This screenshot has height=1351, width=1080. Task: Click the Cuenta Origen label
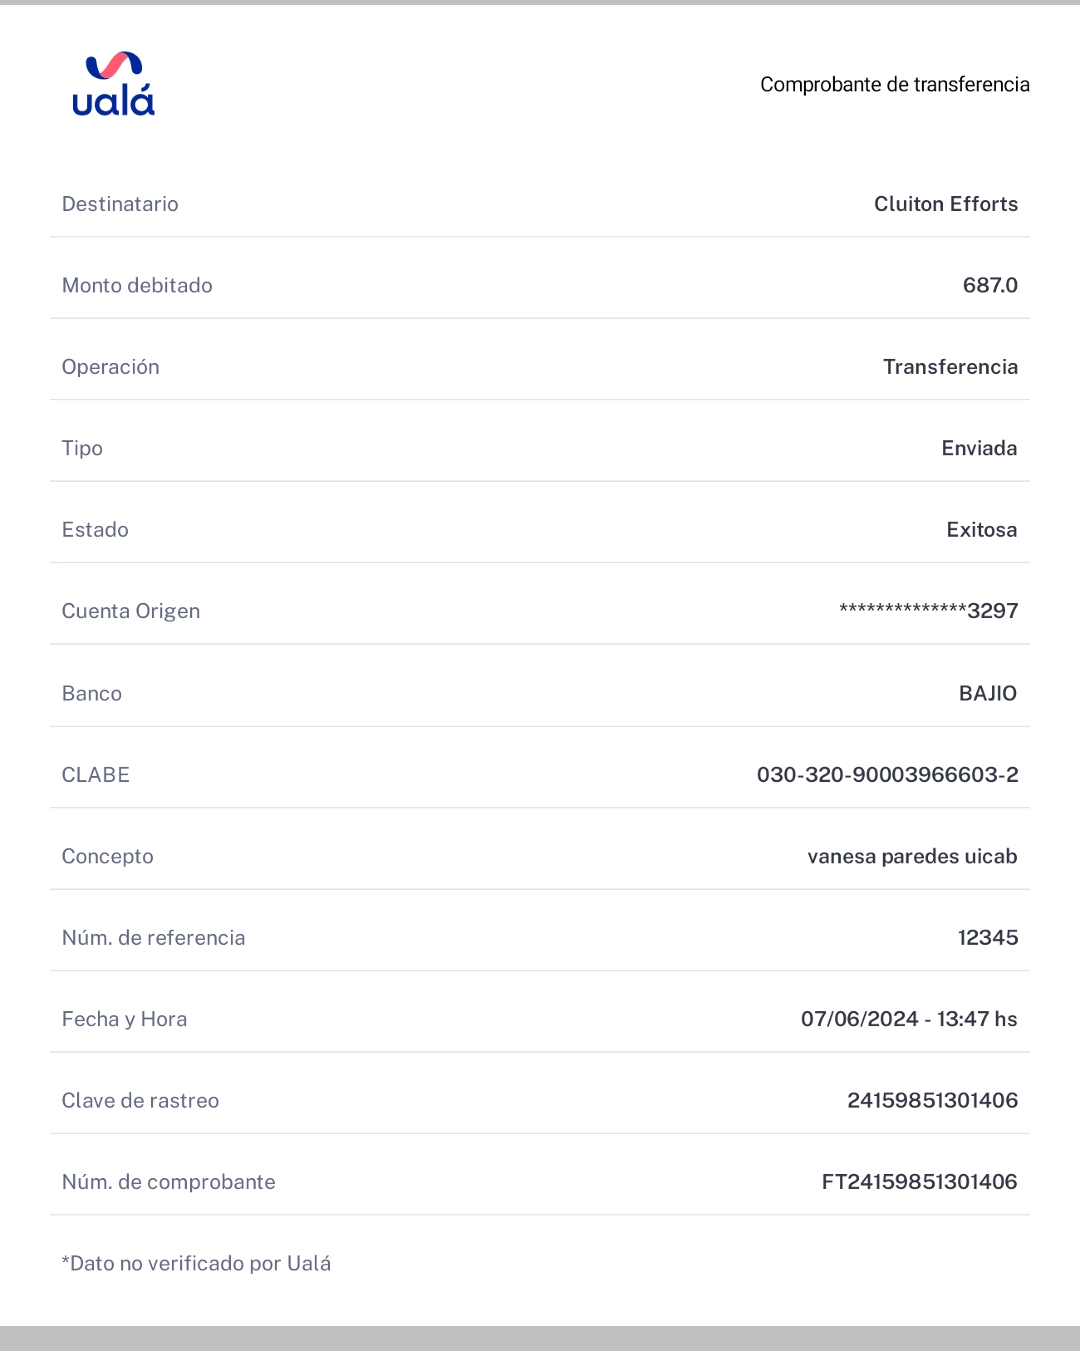click(131, 611)
